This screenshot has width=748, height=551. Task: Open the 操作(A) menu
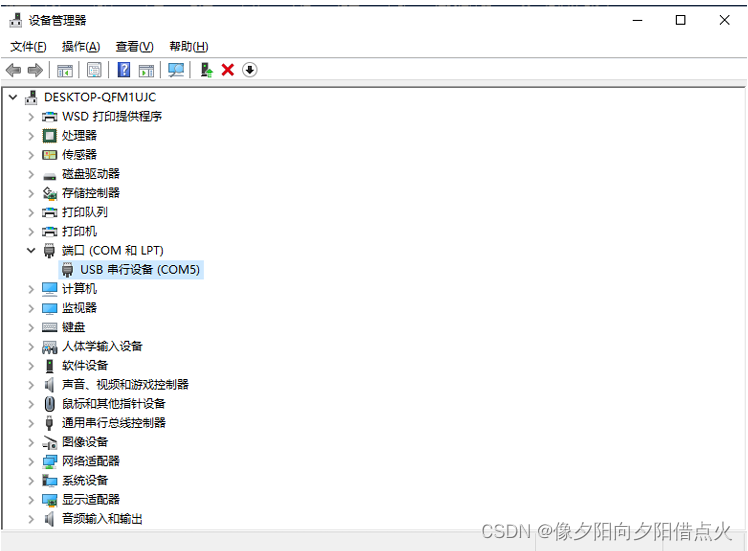81,47
